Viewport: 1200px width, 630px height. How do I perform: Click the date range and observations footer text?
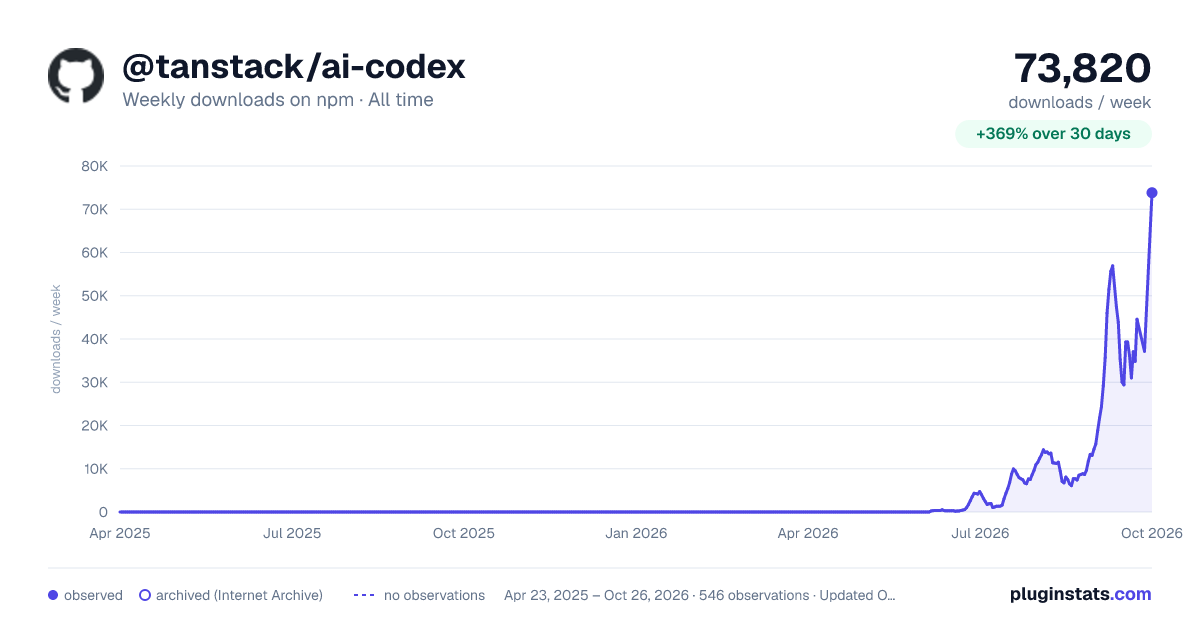[x=700, y=595]
